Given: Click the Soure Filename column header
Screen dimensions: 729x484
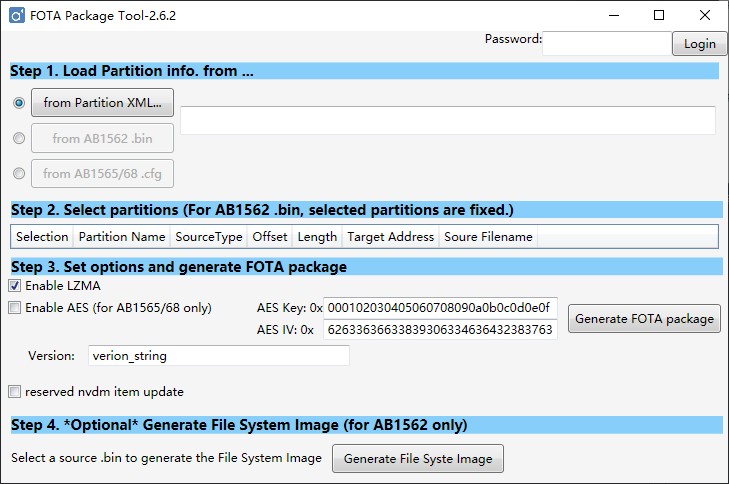Looking at the screenshot, I should coord(488,237).
